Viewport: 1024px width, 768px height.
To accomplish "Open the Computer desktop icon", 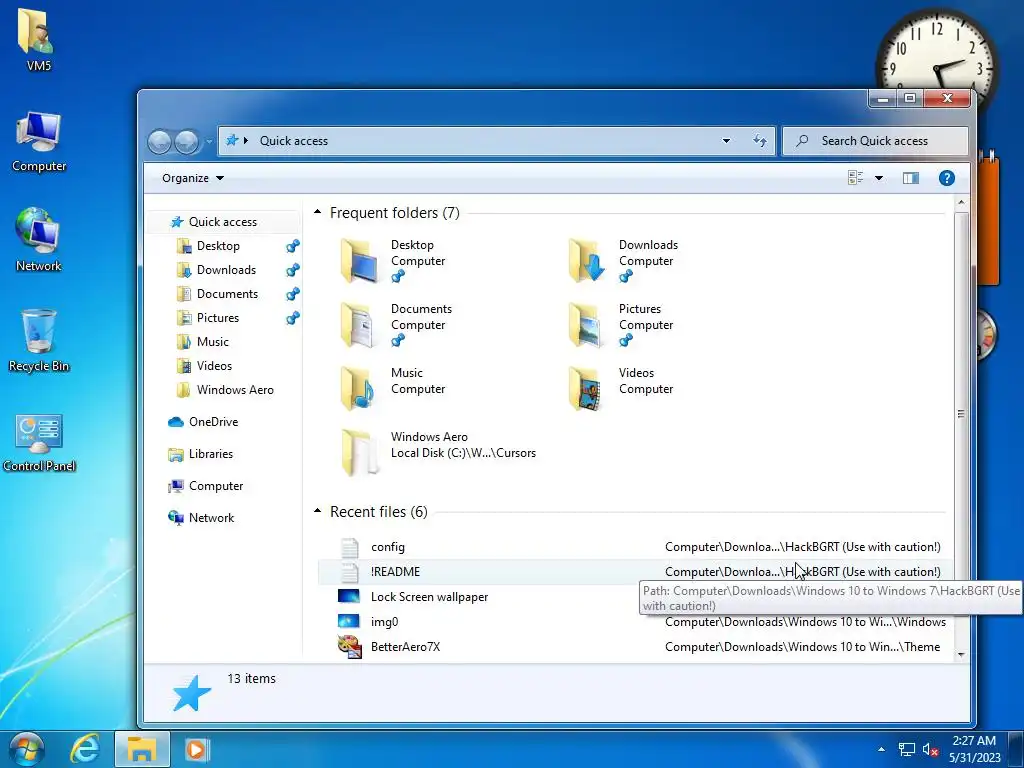I will [x=39, y=141].
